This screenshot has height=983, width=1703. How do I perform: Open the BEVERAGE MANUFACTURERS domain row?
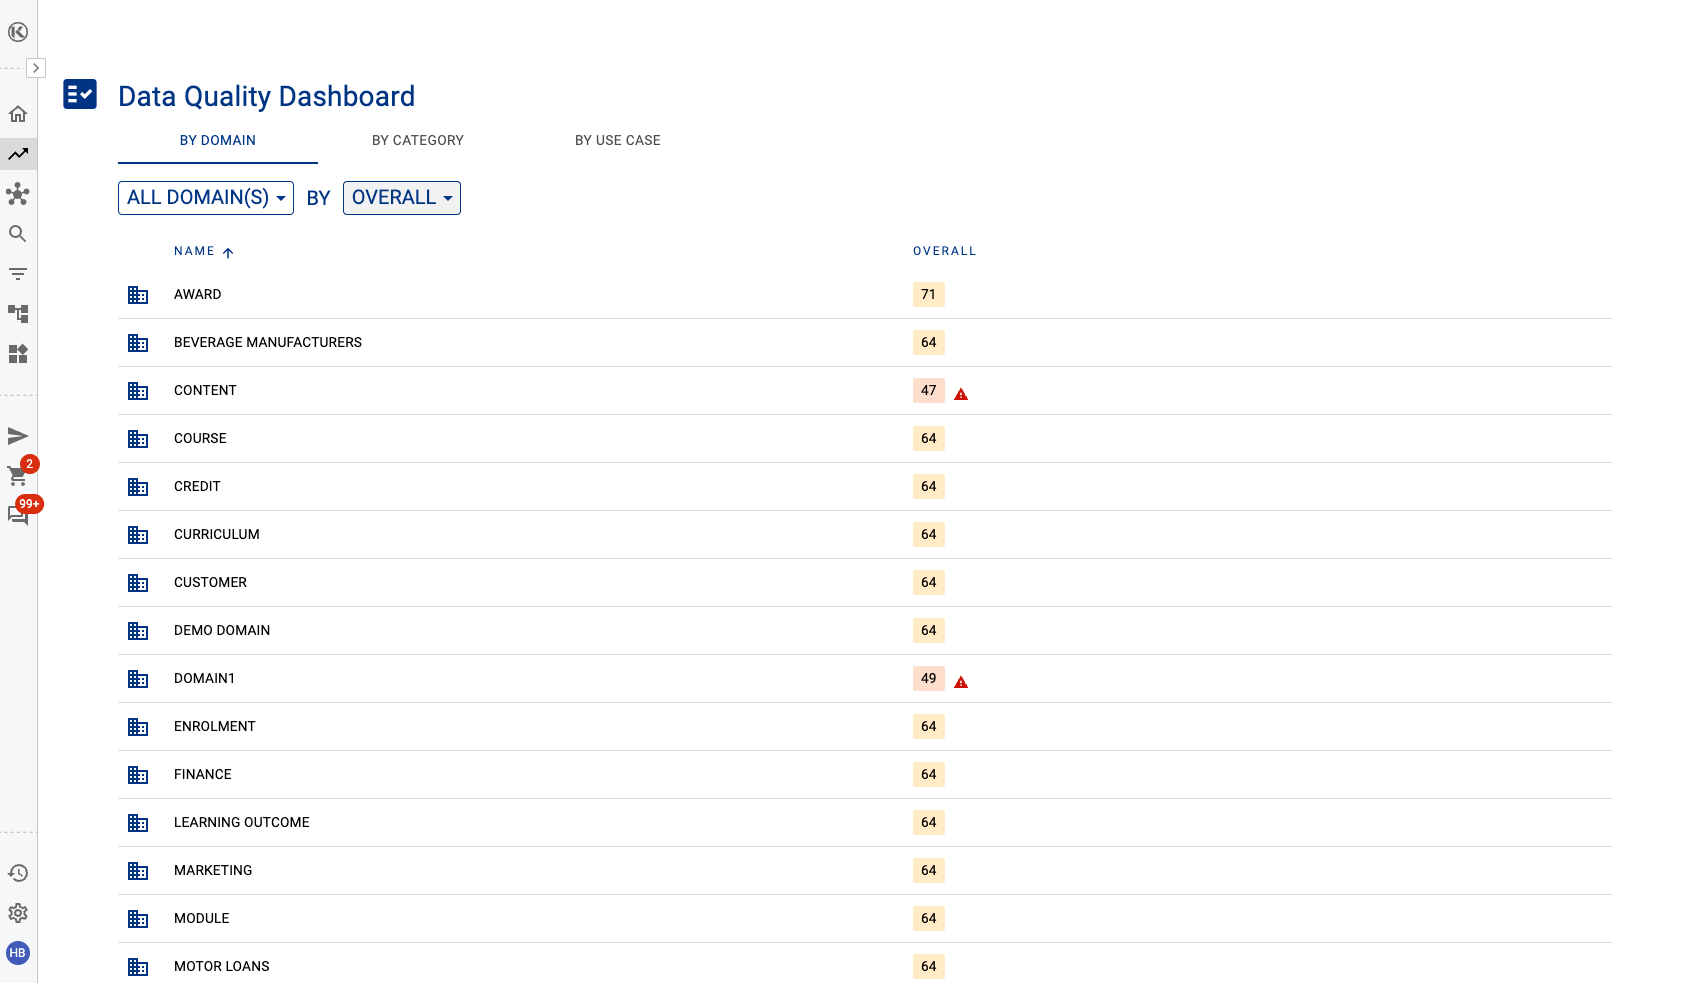(268, 343)
